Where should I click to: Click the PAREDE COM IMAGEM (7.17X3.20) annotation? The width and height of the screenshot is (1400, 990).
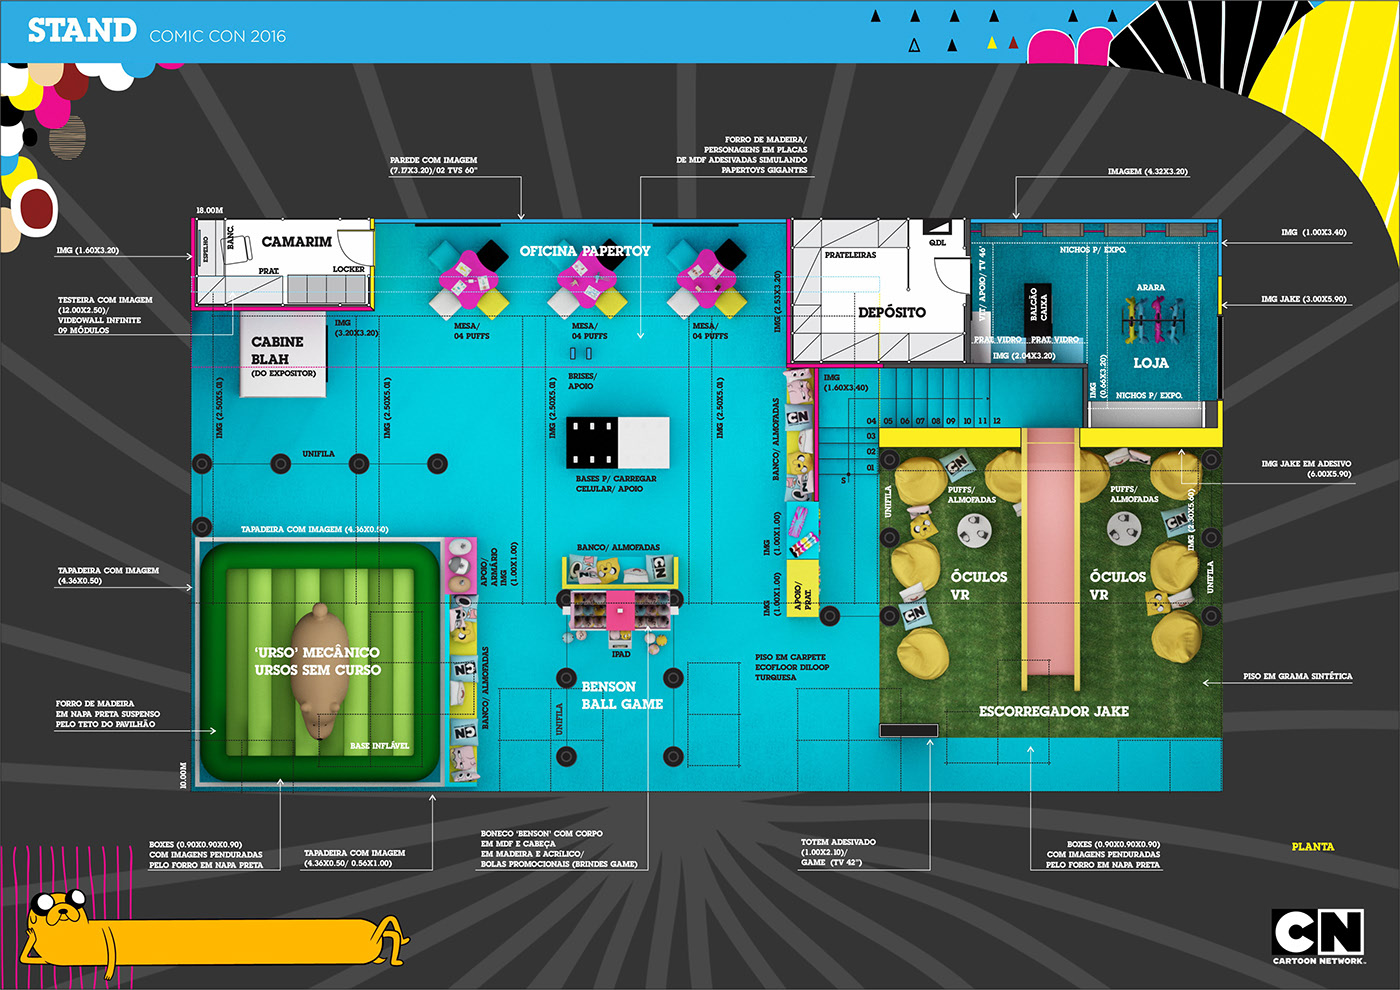pos(433,165)
